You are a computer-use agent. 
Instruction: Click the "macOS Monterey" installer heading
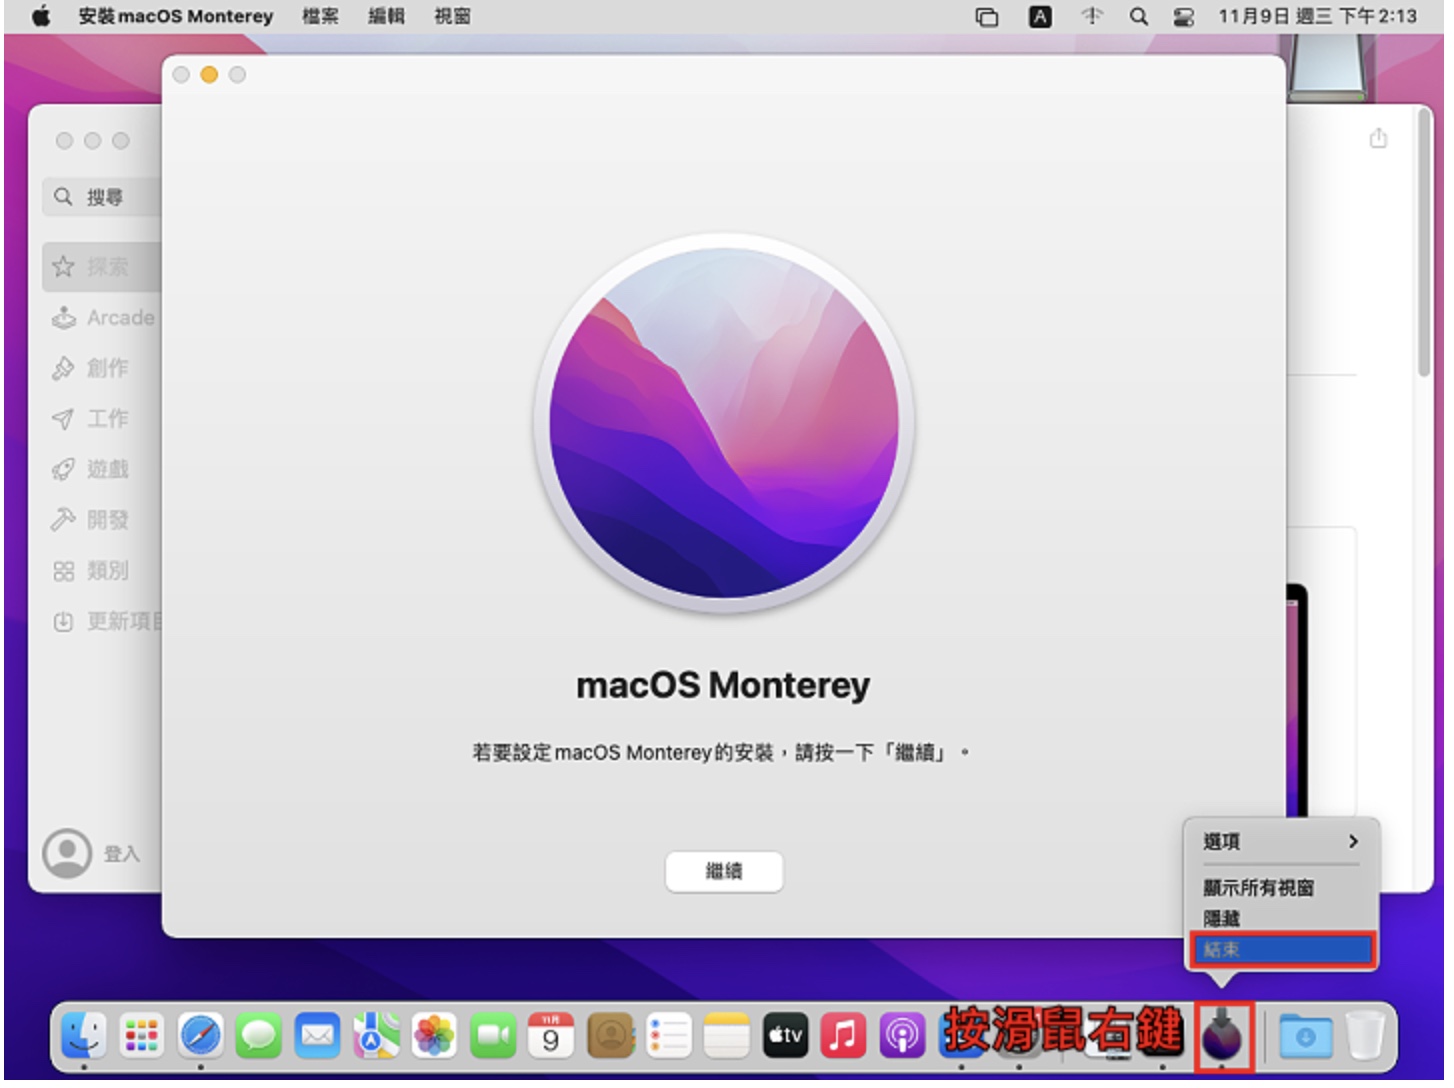[723, 685]
